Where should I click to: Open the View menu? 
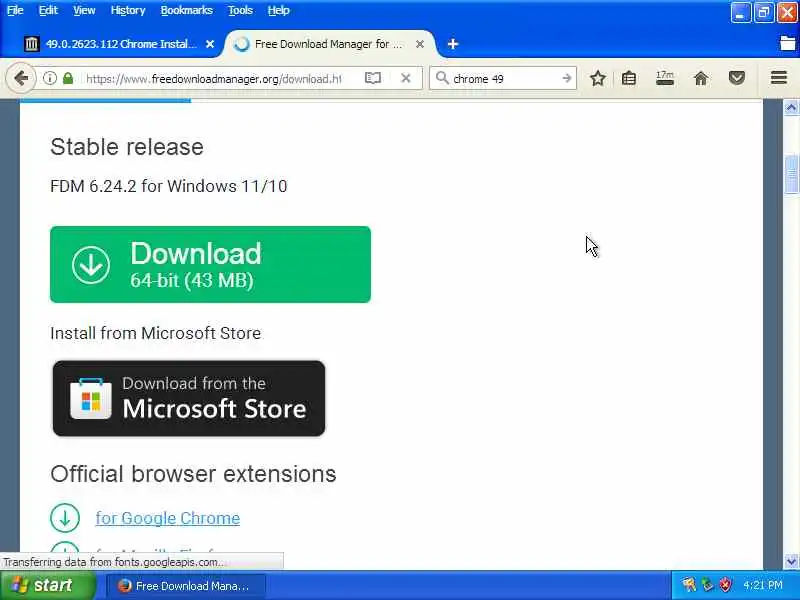(84, 10)
